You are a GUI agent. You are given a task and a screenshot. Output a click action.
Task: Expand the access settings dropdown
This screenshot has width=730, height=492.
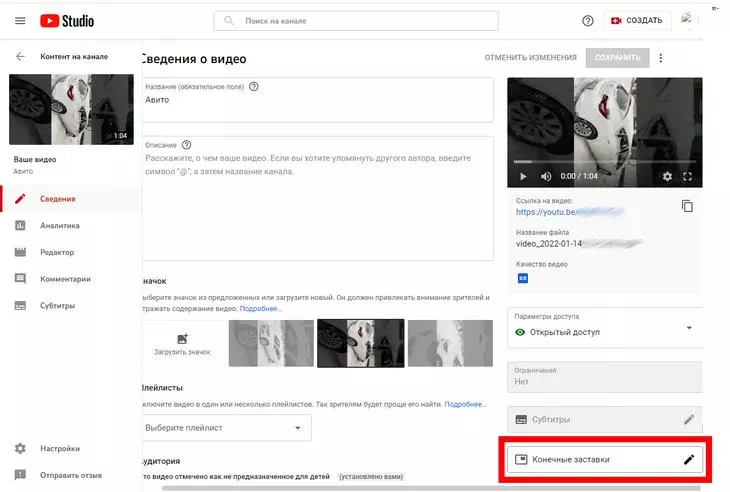(x=688, y=327)
